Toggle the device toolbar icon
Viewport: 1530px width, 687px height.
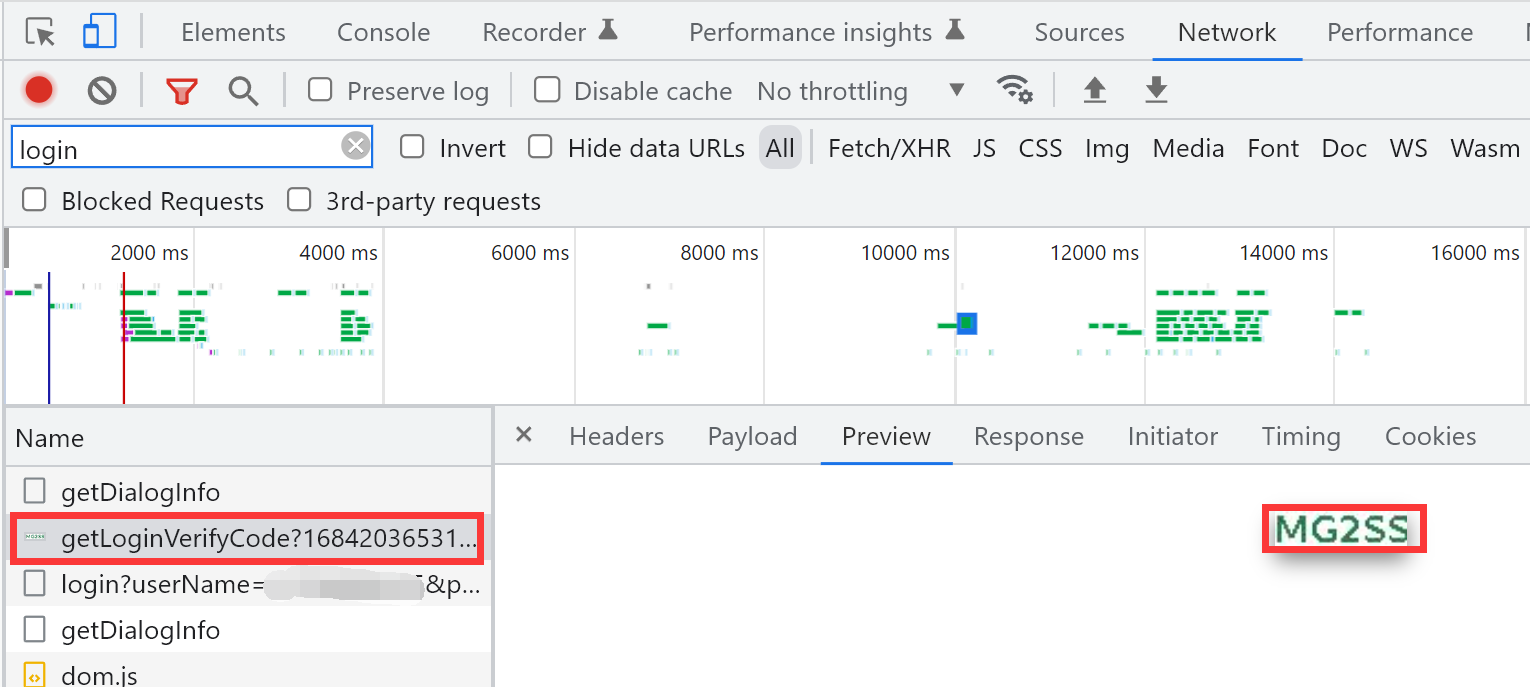pyautogui.click(x=99, y=33)
